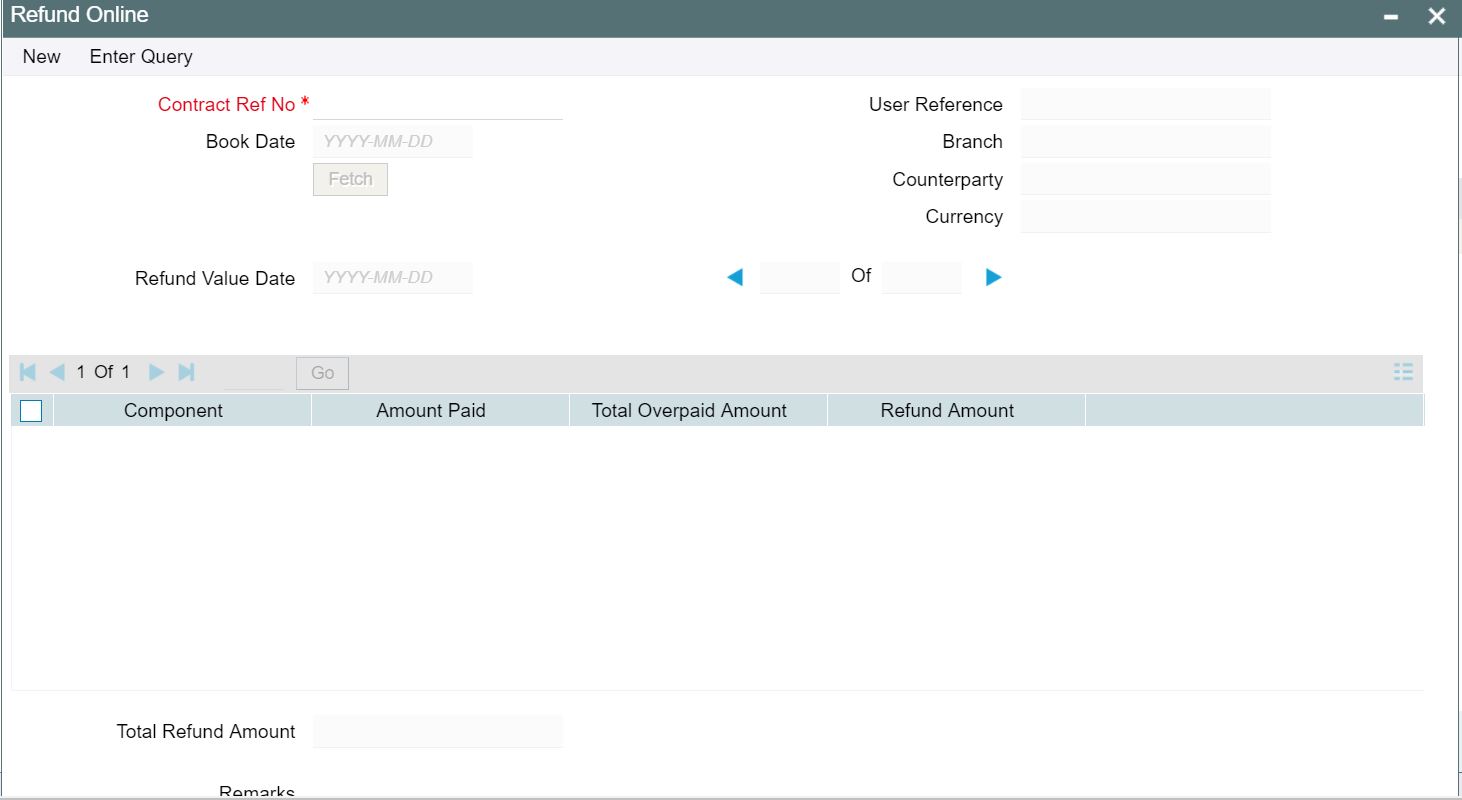
Task: Open the grid view options icon
Action: (1403, 372)
